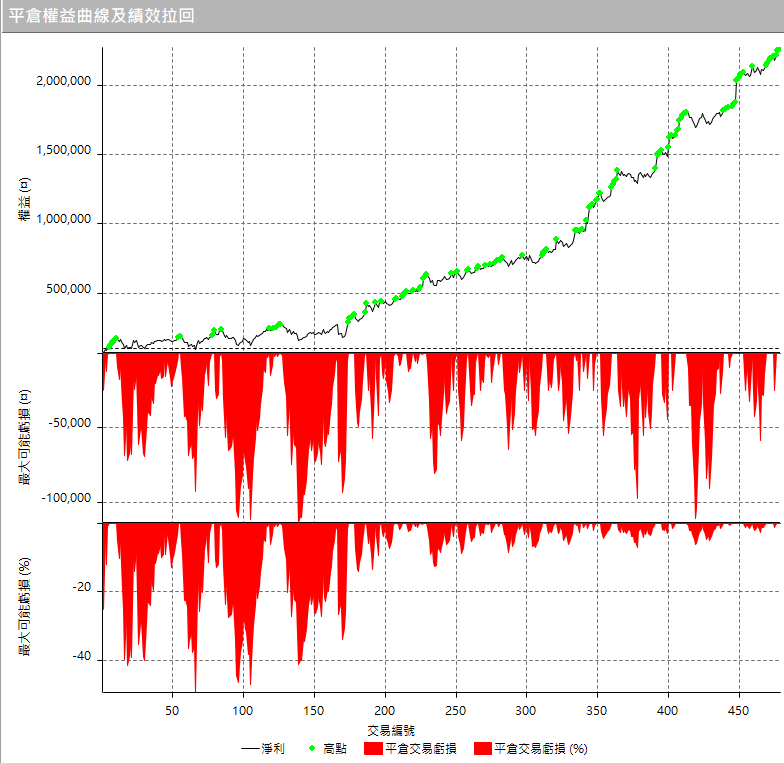Click the red 平倉交易虧損 (%) legend swatch
This screenshot has width=784, height=763.
482,748
